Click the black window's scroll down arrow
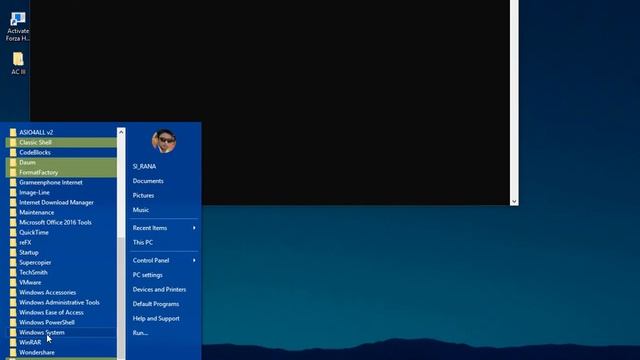640x360 pixels. point(514,202)
